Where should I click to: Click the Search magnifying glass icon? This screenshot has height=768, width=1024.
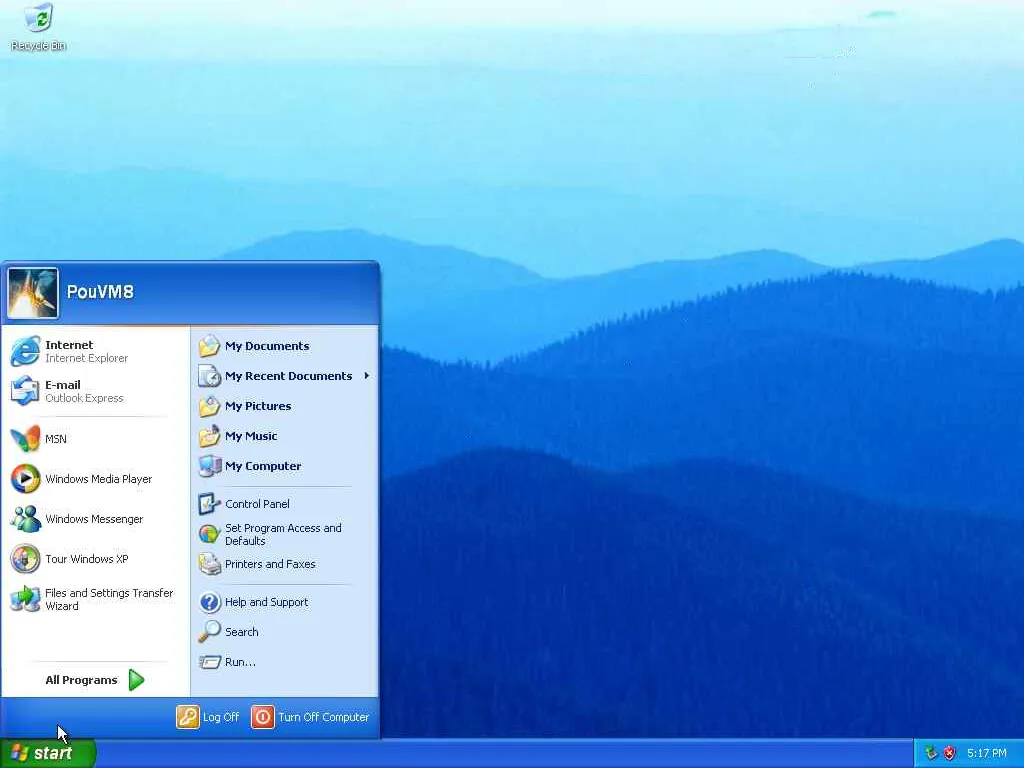coord(209,632)
